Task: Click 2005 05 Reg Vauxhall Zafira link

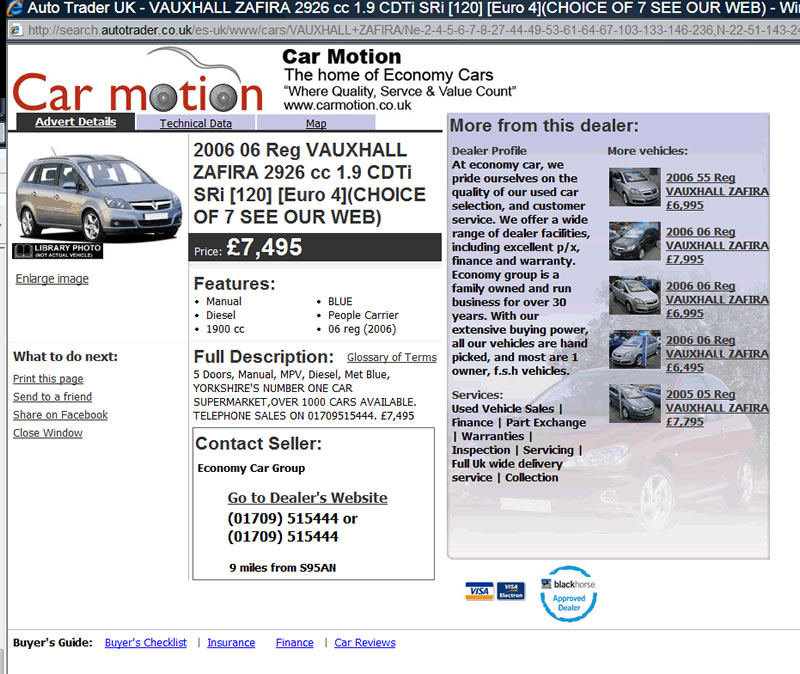Action: pyautogui.click(x=717, y=408)
